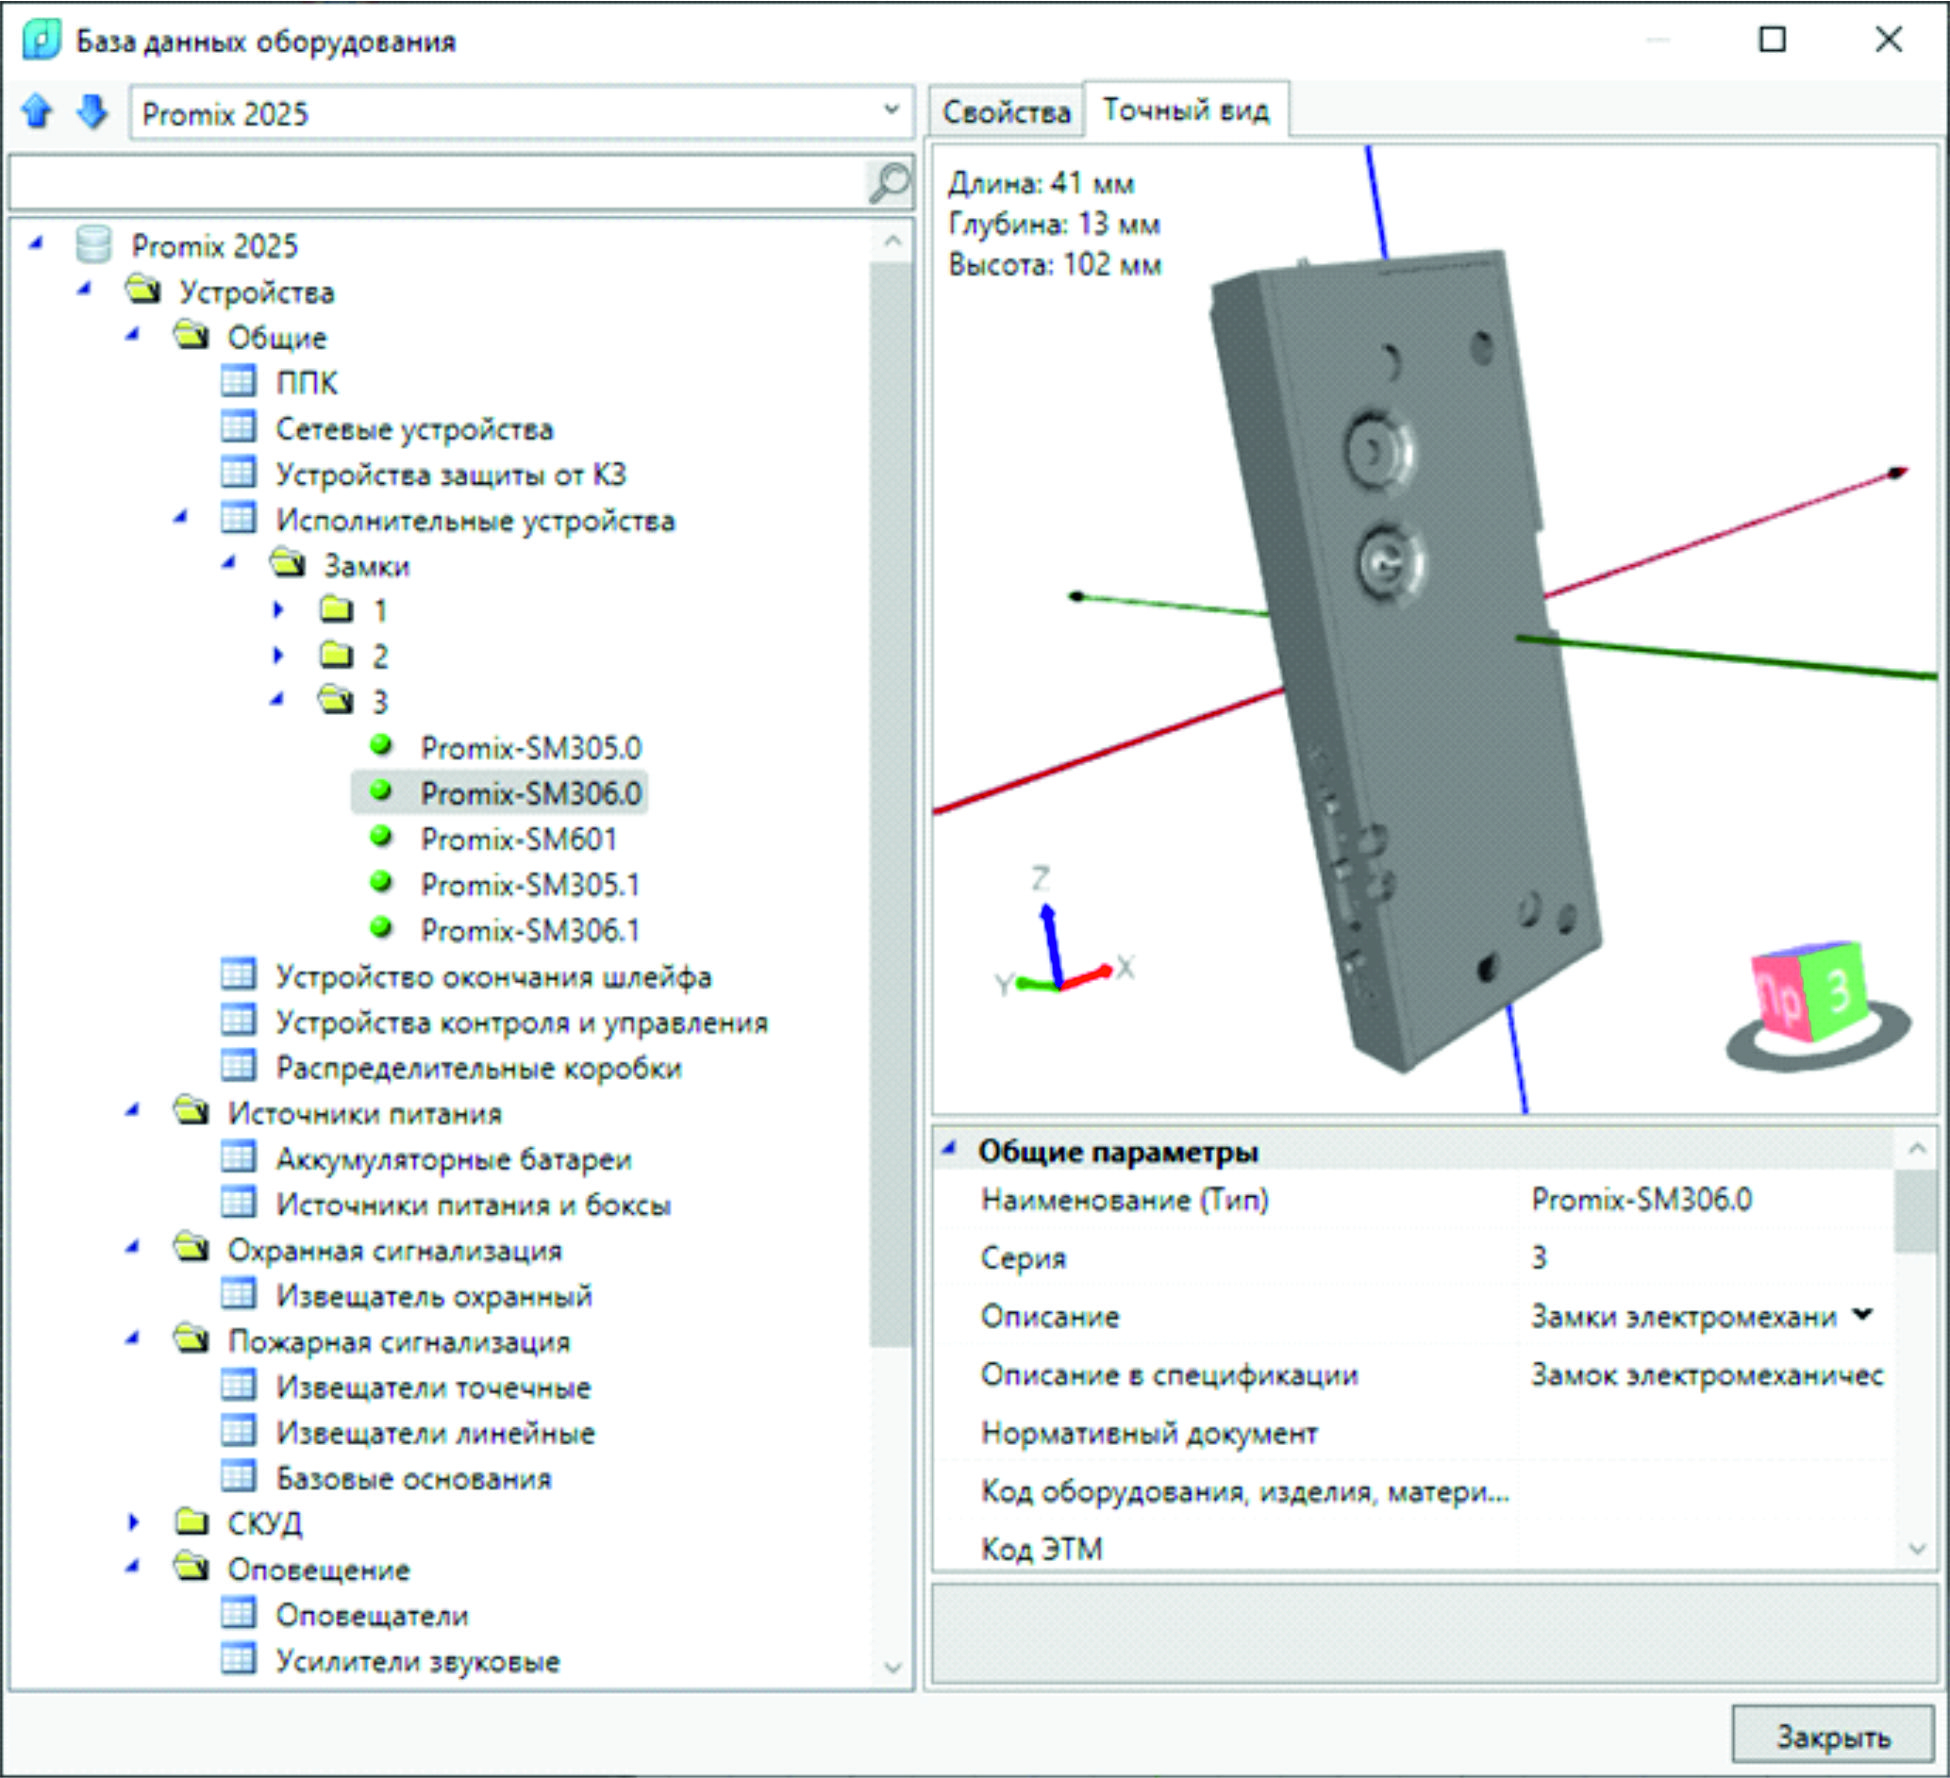Switch to the Точный вид tab
This screenshot has height=1778, width=1950.
(1186, 110)
